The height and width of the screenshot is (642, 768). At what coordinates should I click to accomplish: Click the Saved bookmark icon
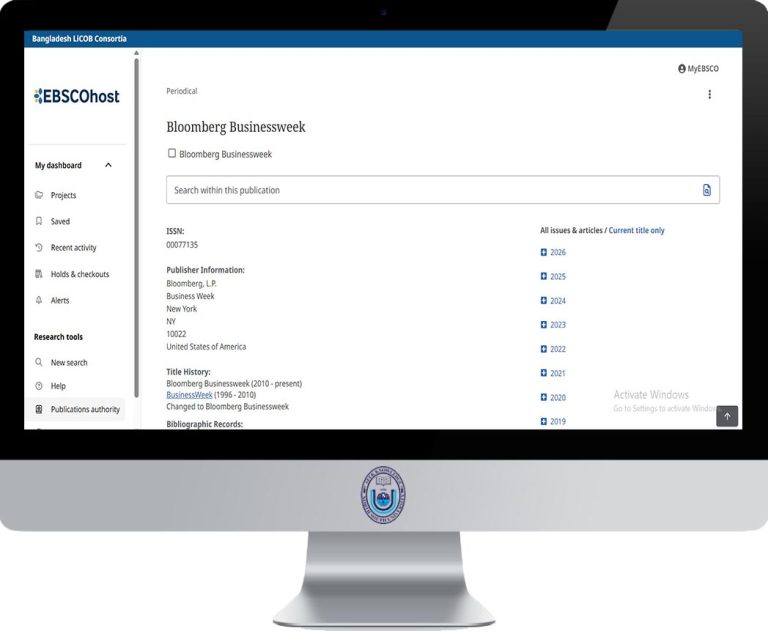39,221
